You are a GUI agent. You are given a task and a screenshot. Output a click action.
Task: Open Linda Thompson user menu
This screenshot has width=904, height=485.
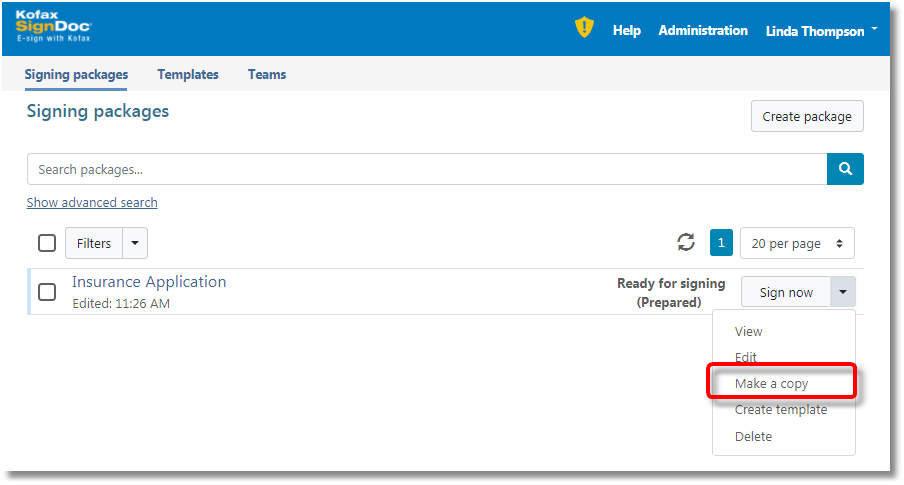tap(820, 31)
